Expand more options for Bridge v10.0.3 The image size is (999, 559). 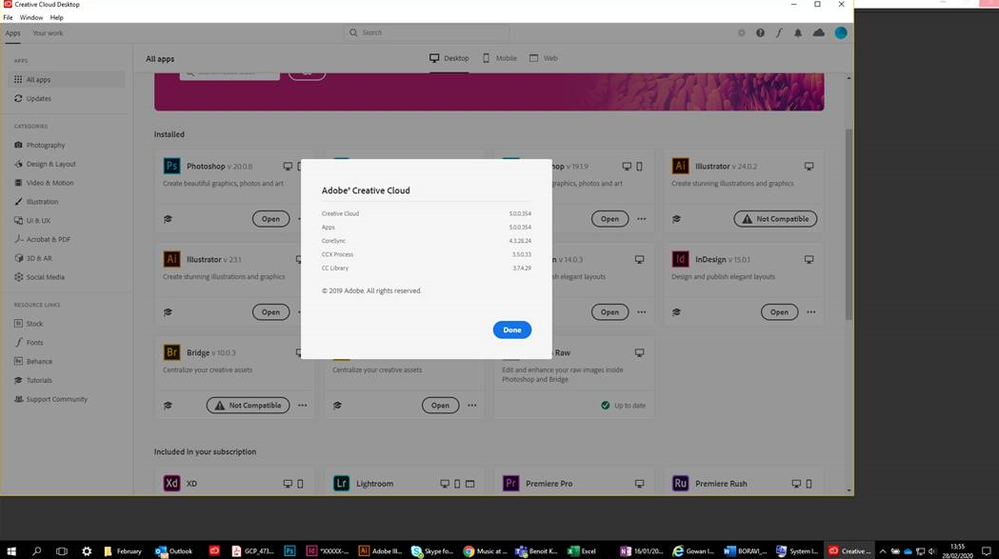303,405
